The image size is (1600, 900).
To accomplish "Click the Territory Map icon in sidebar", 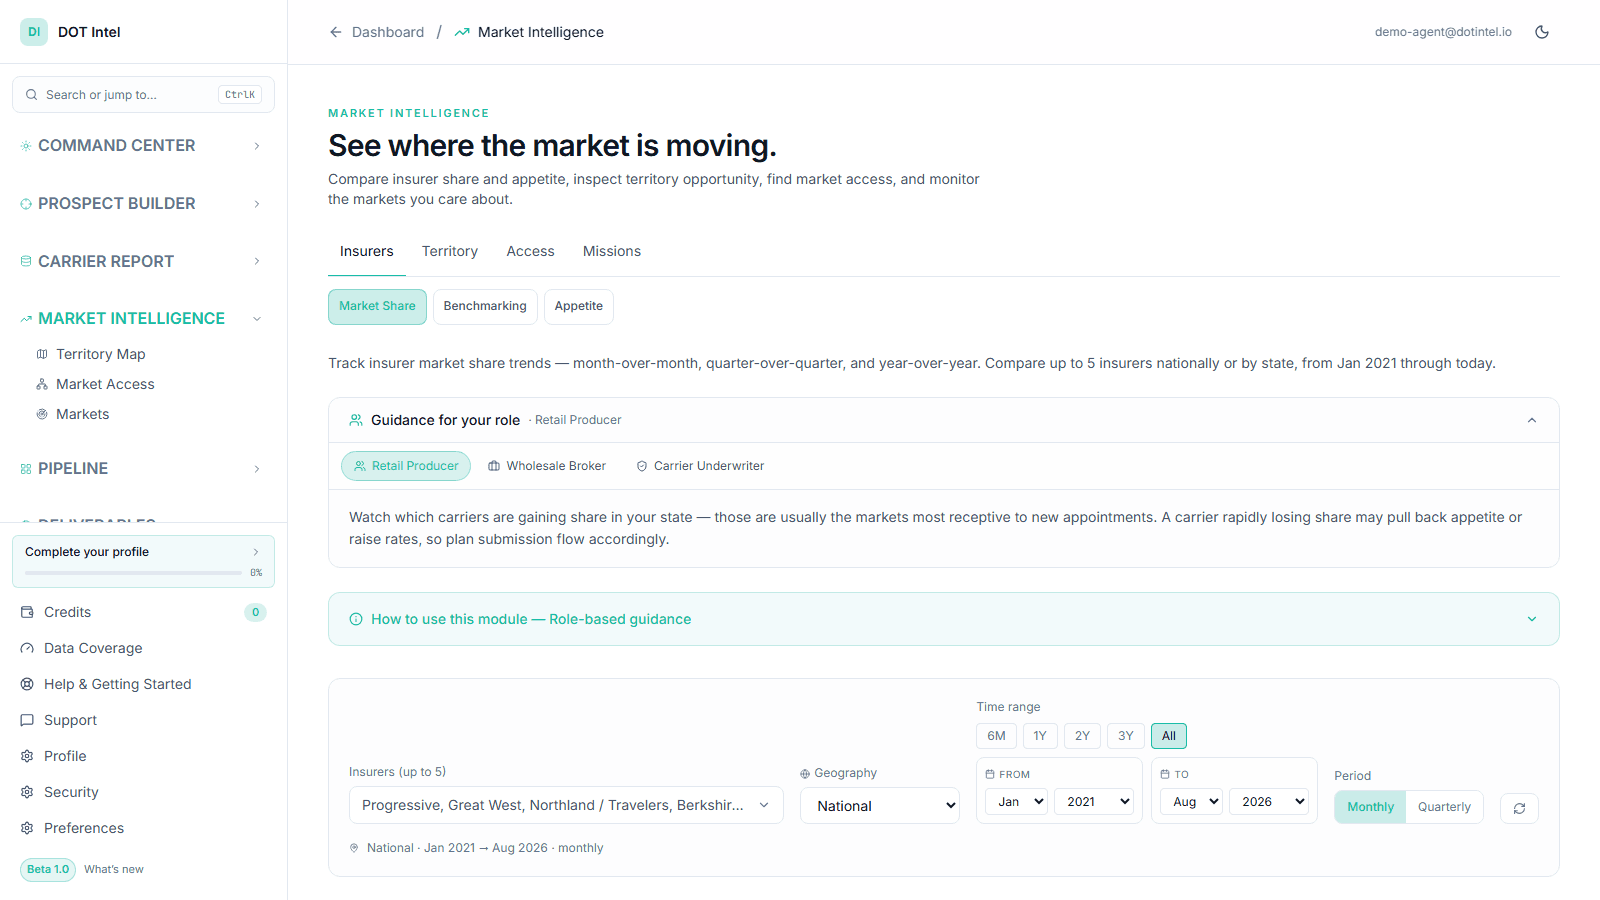I will (42, 354).
